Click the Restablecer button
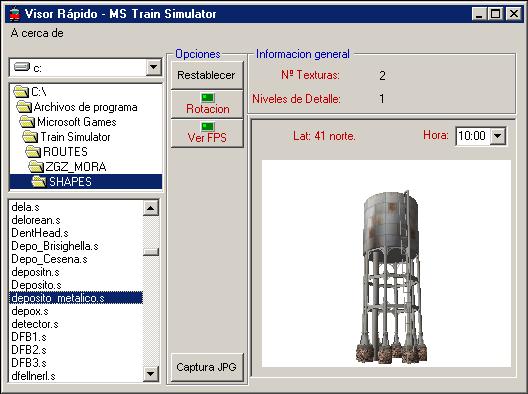The image size is (528, 394). pyautogui.click(x=206, y=75)
